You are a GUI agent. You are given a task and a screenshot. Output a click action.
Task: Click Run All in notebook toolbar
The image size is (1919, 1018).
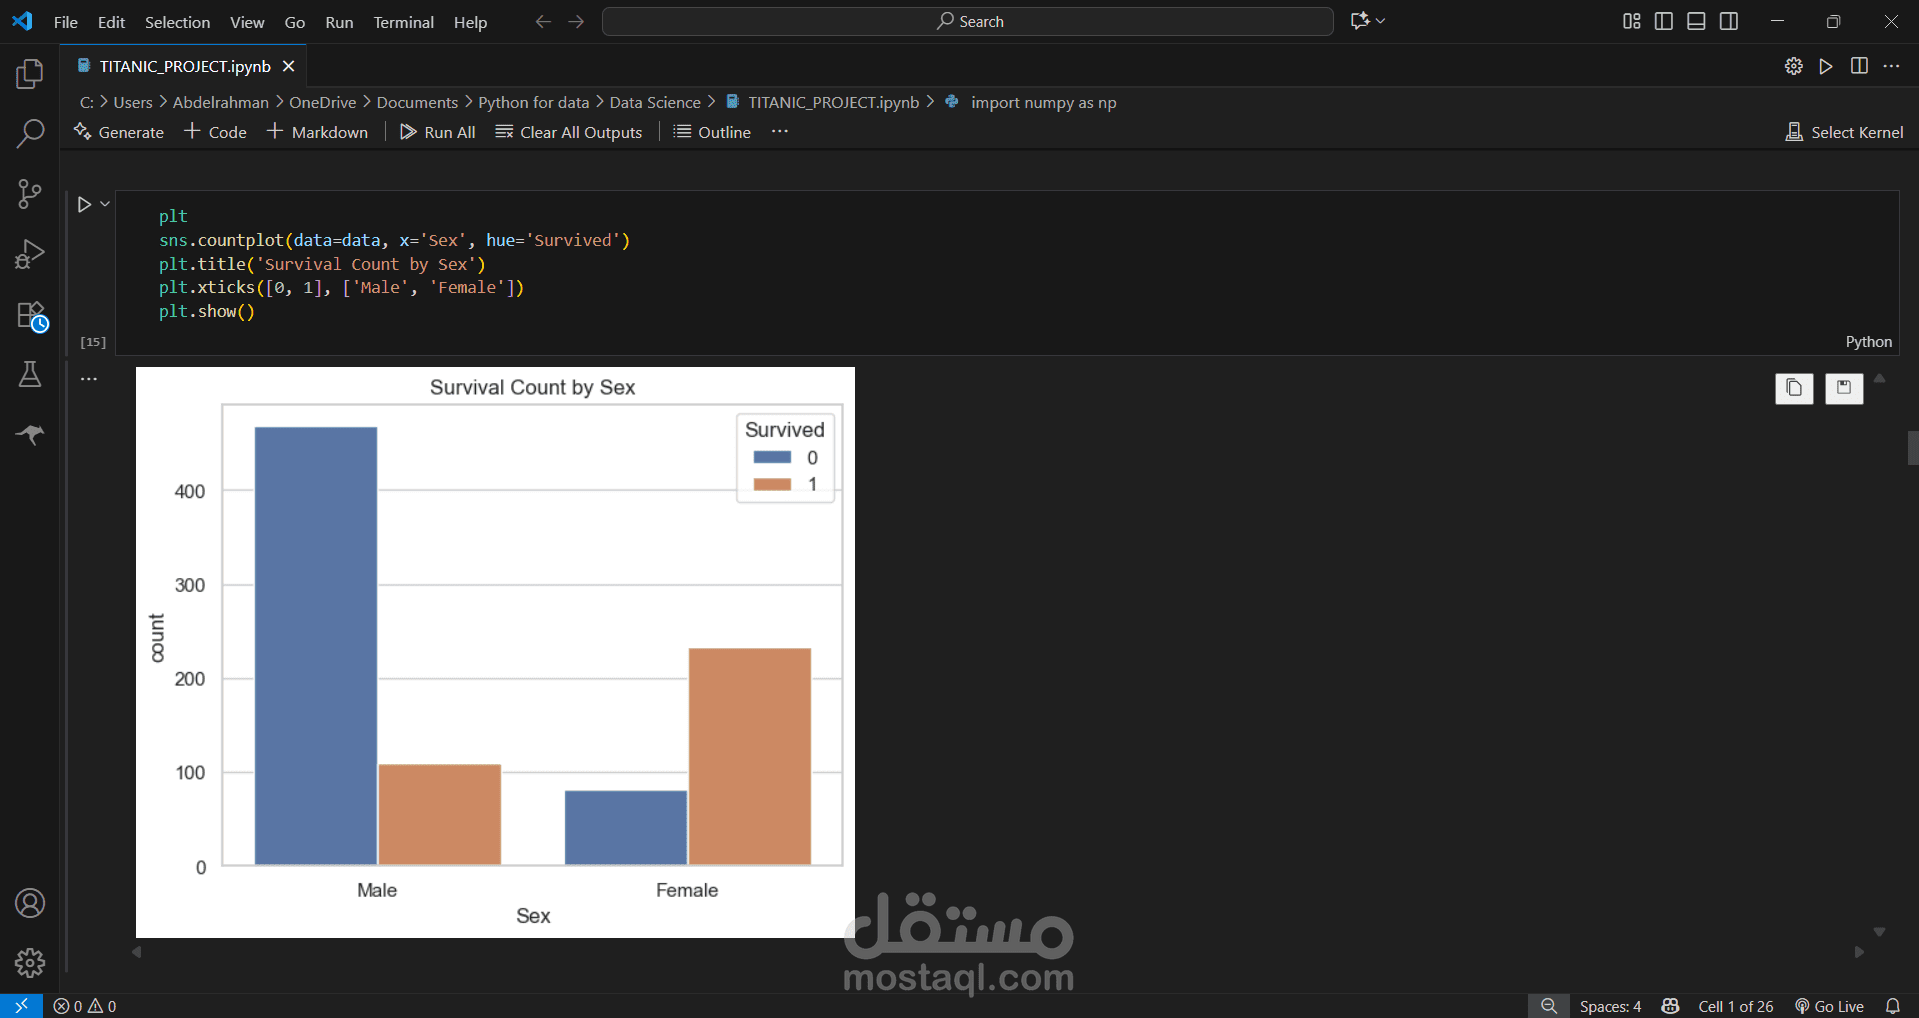438,132
